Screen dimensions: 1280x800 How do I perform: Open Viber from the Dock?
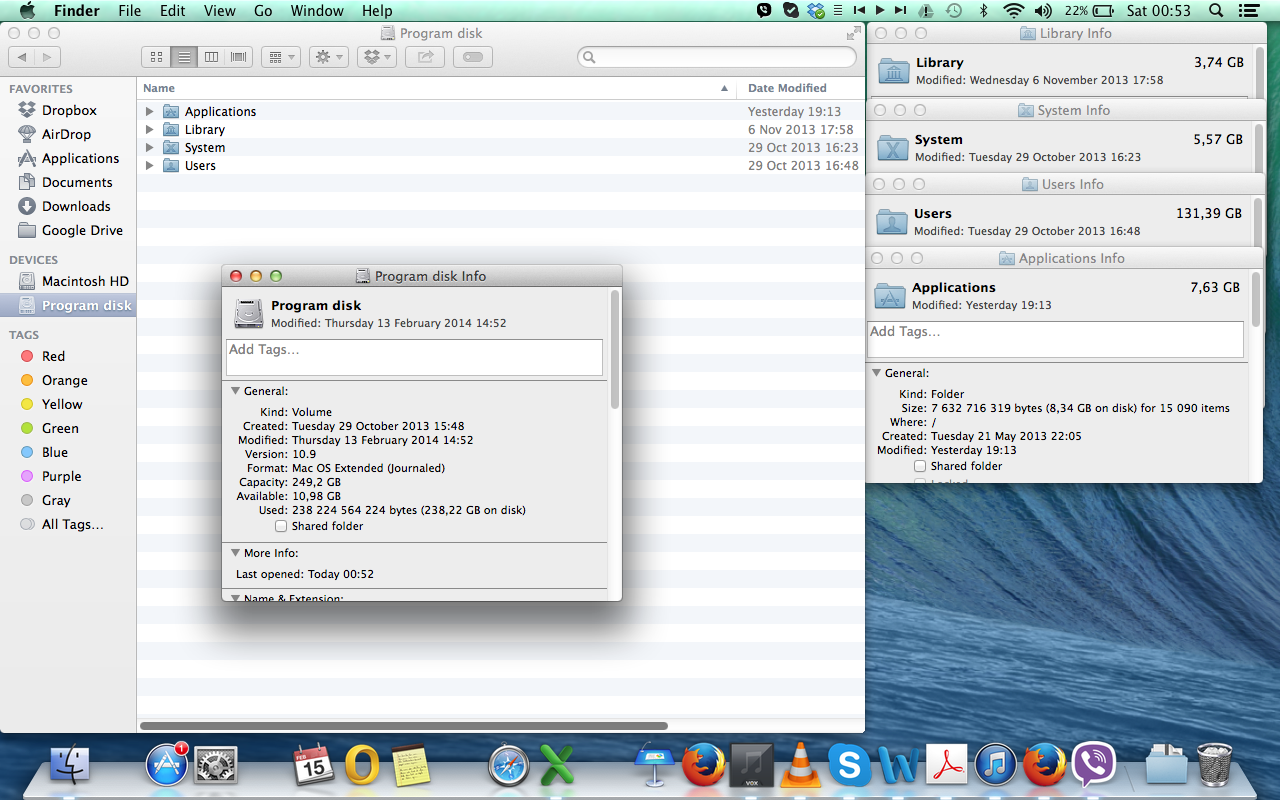(x=1094, y=766)
